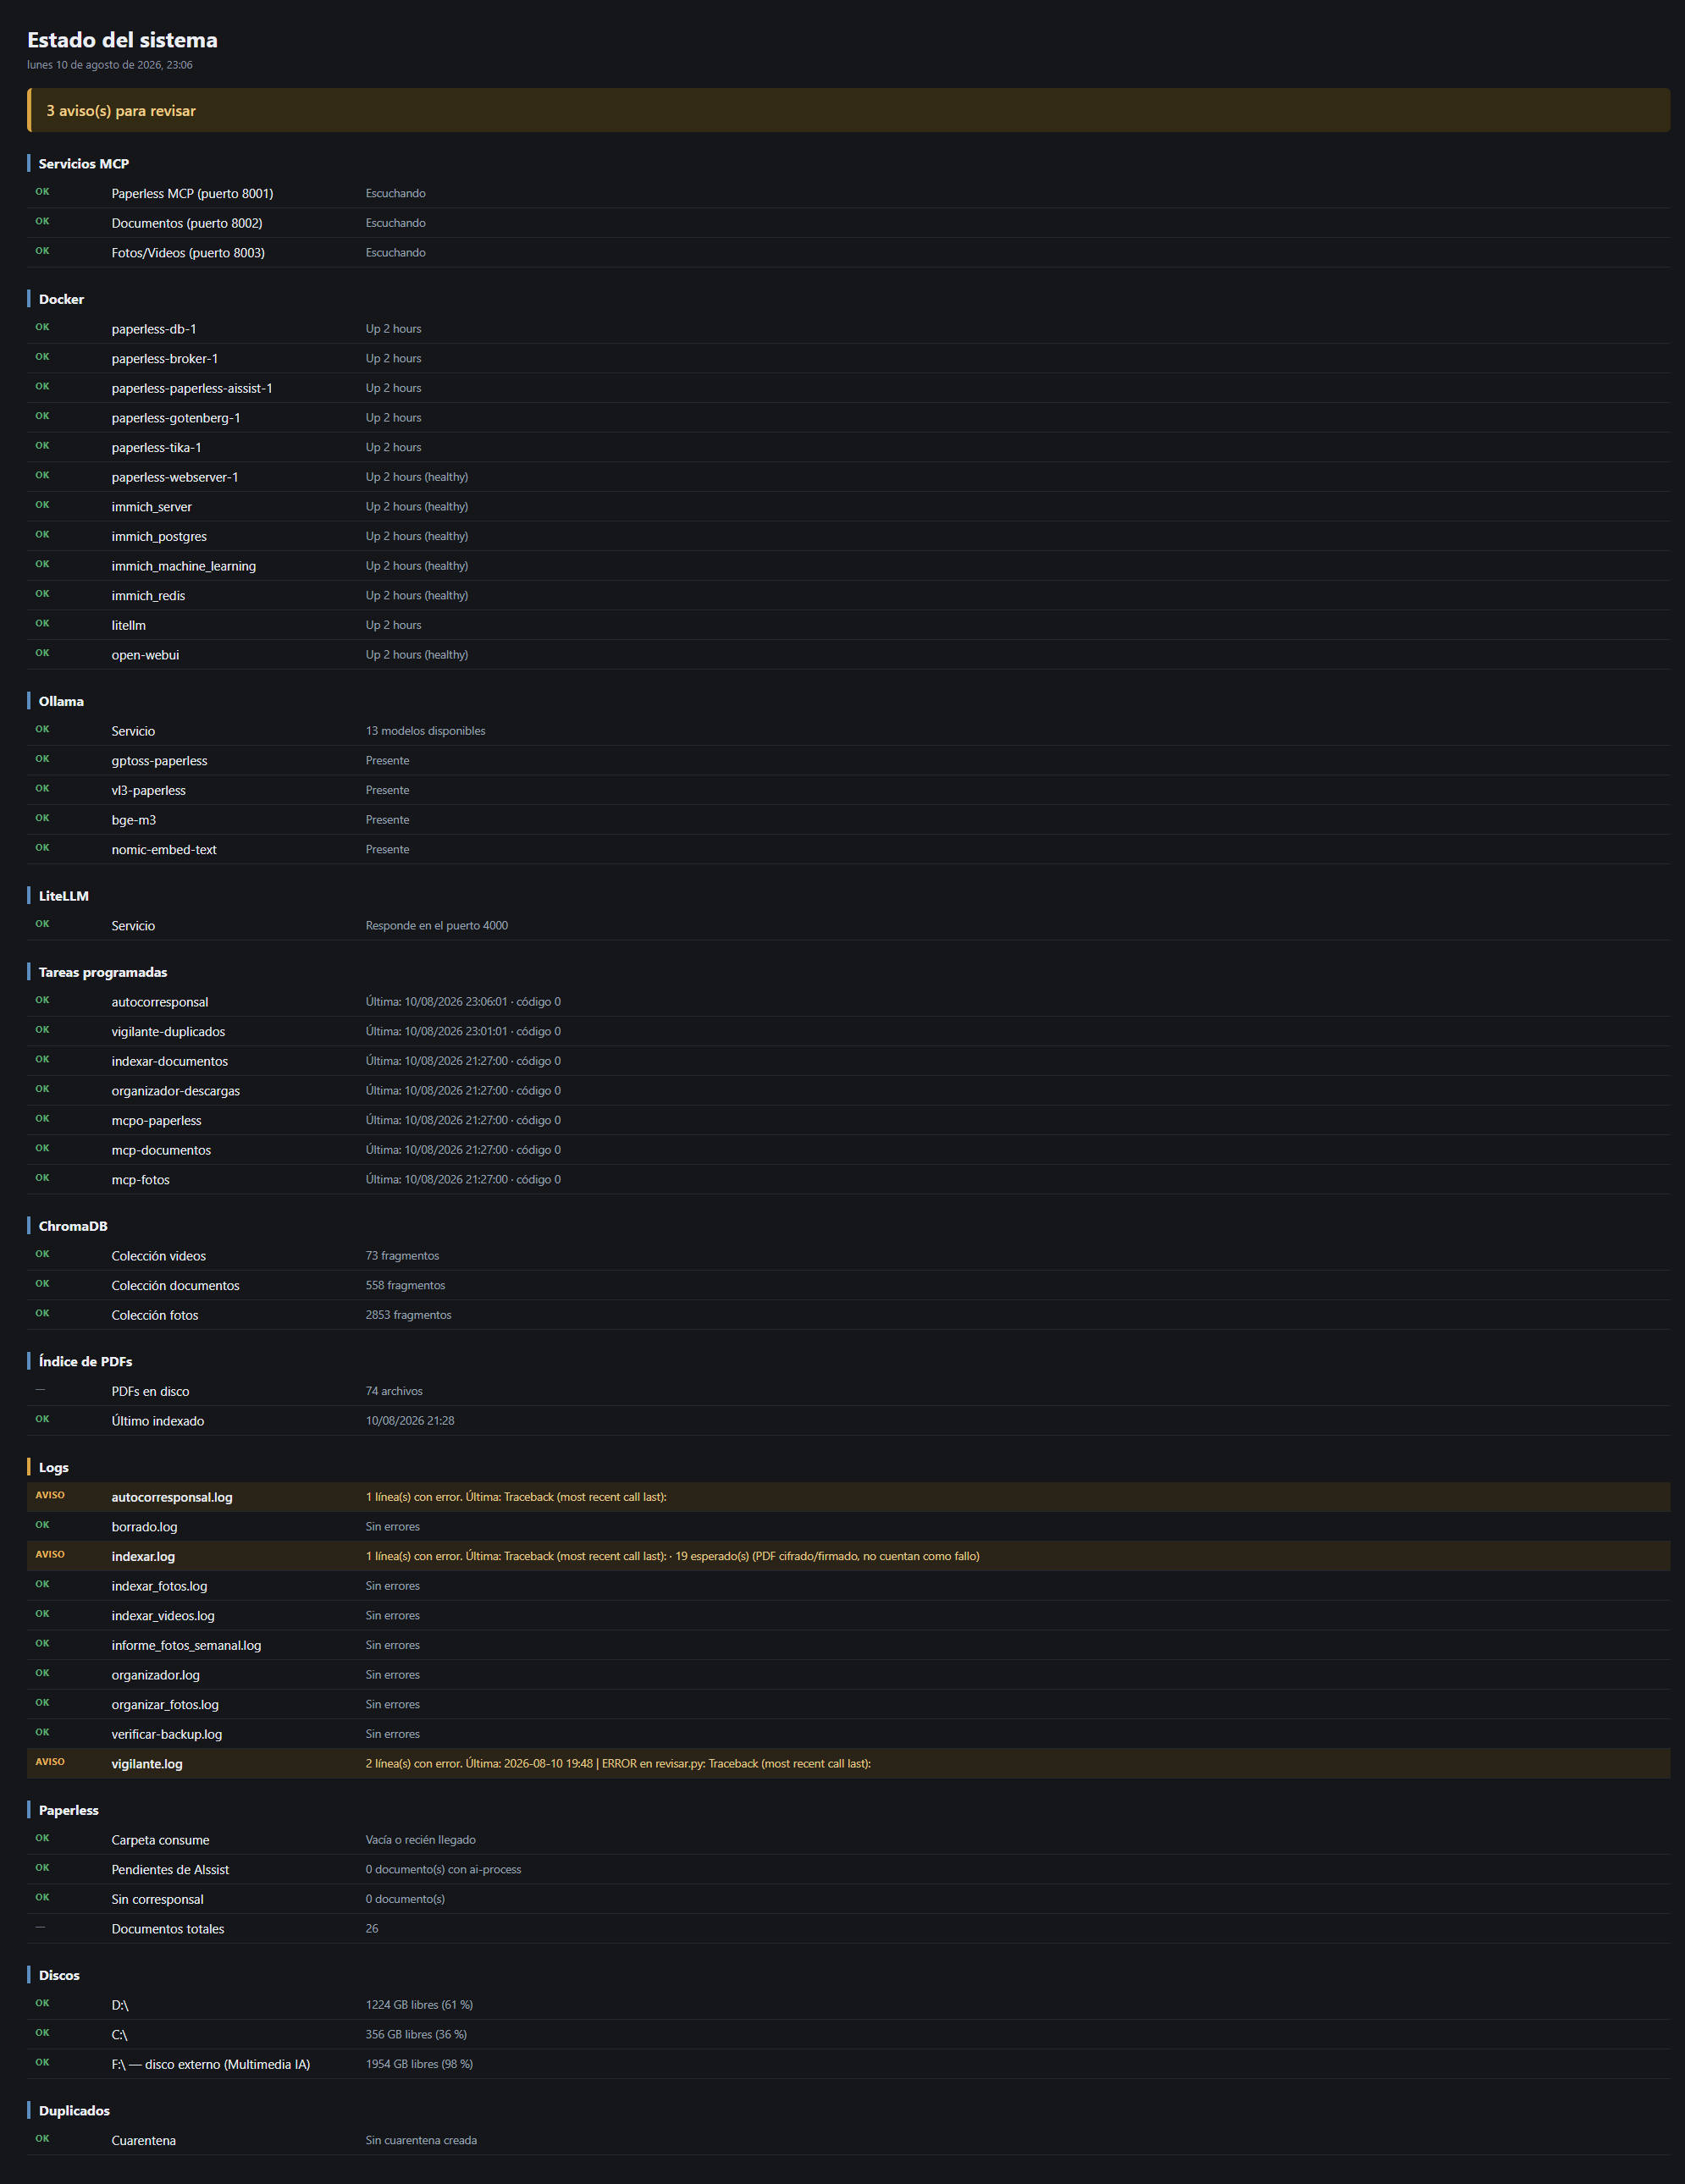Click the "Documentos totales" row label
This screenshot has height=2184, width=1685.
coord(168,1929)
